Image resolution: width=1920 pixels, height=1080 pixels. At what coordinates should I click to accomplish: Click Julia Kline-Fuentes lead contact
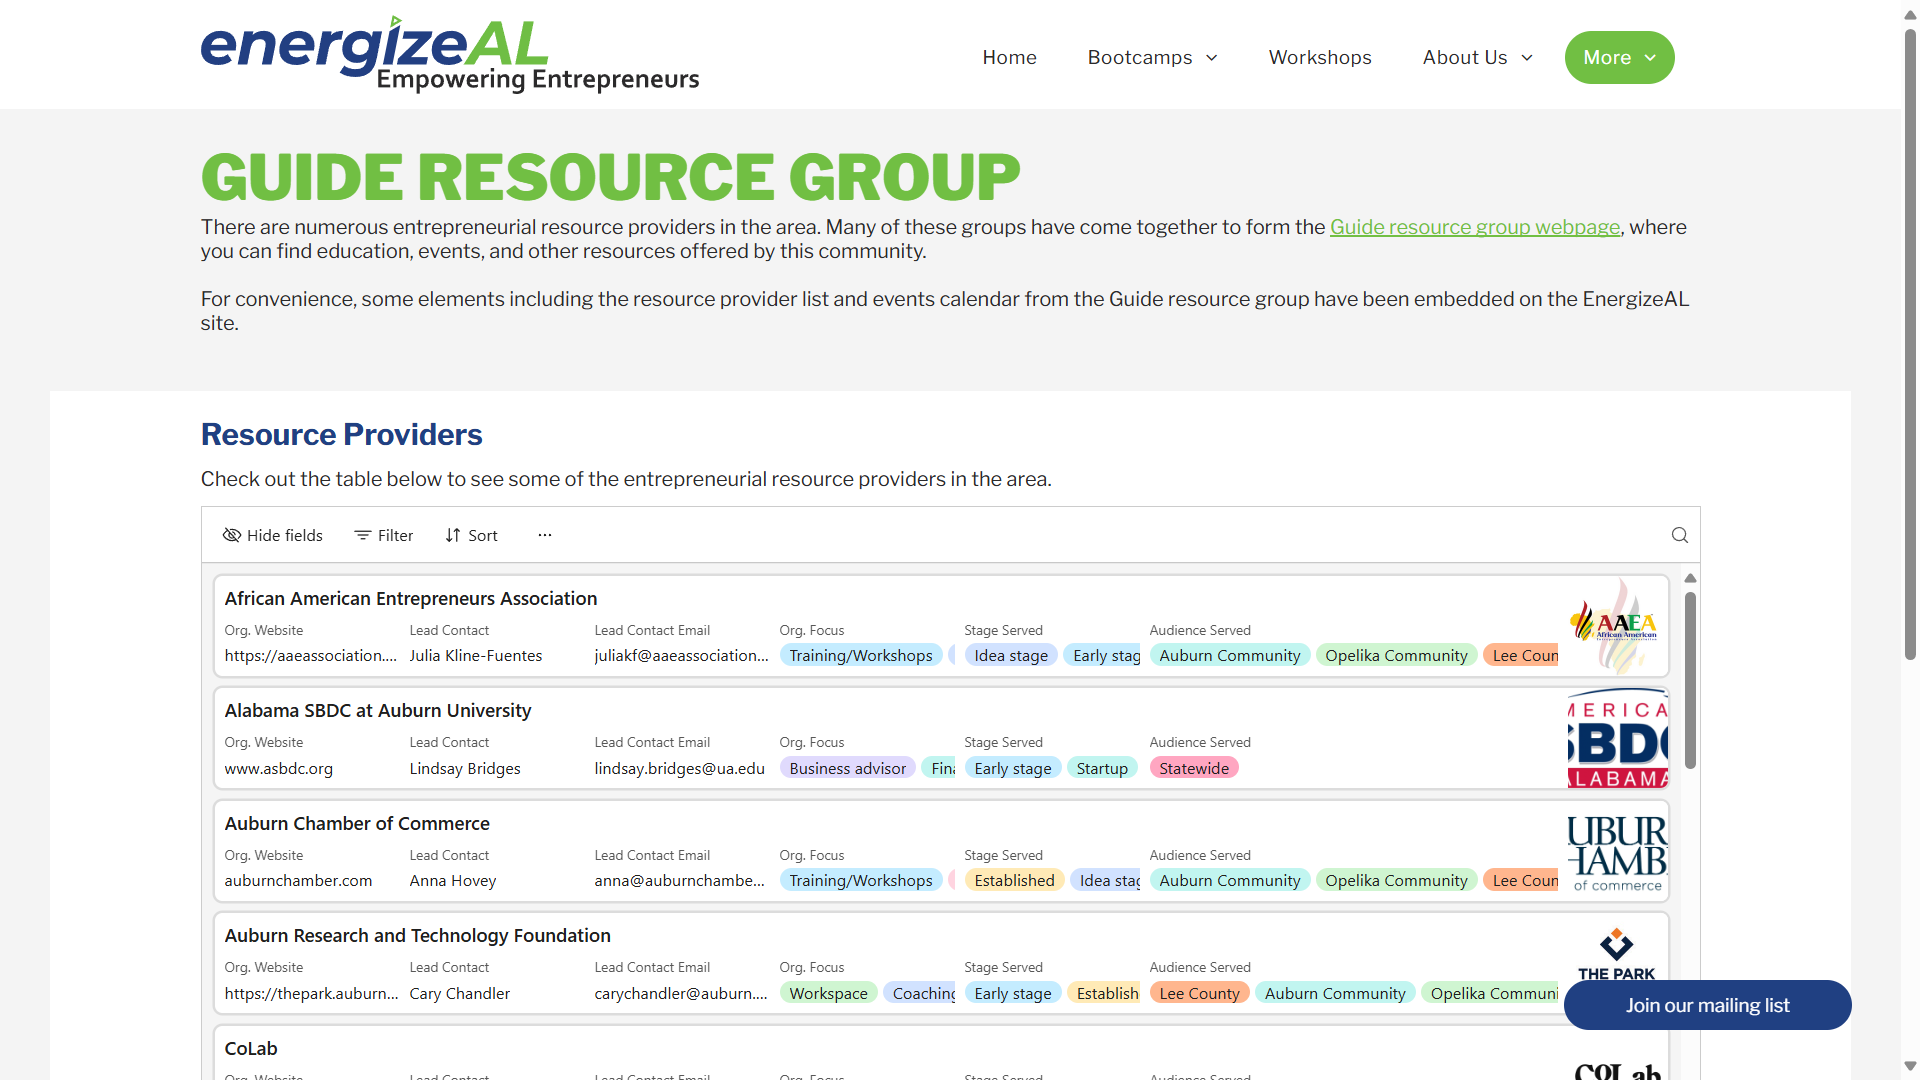pos(476,656)
